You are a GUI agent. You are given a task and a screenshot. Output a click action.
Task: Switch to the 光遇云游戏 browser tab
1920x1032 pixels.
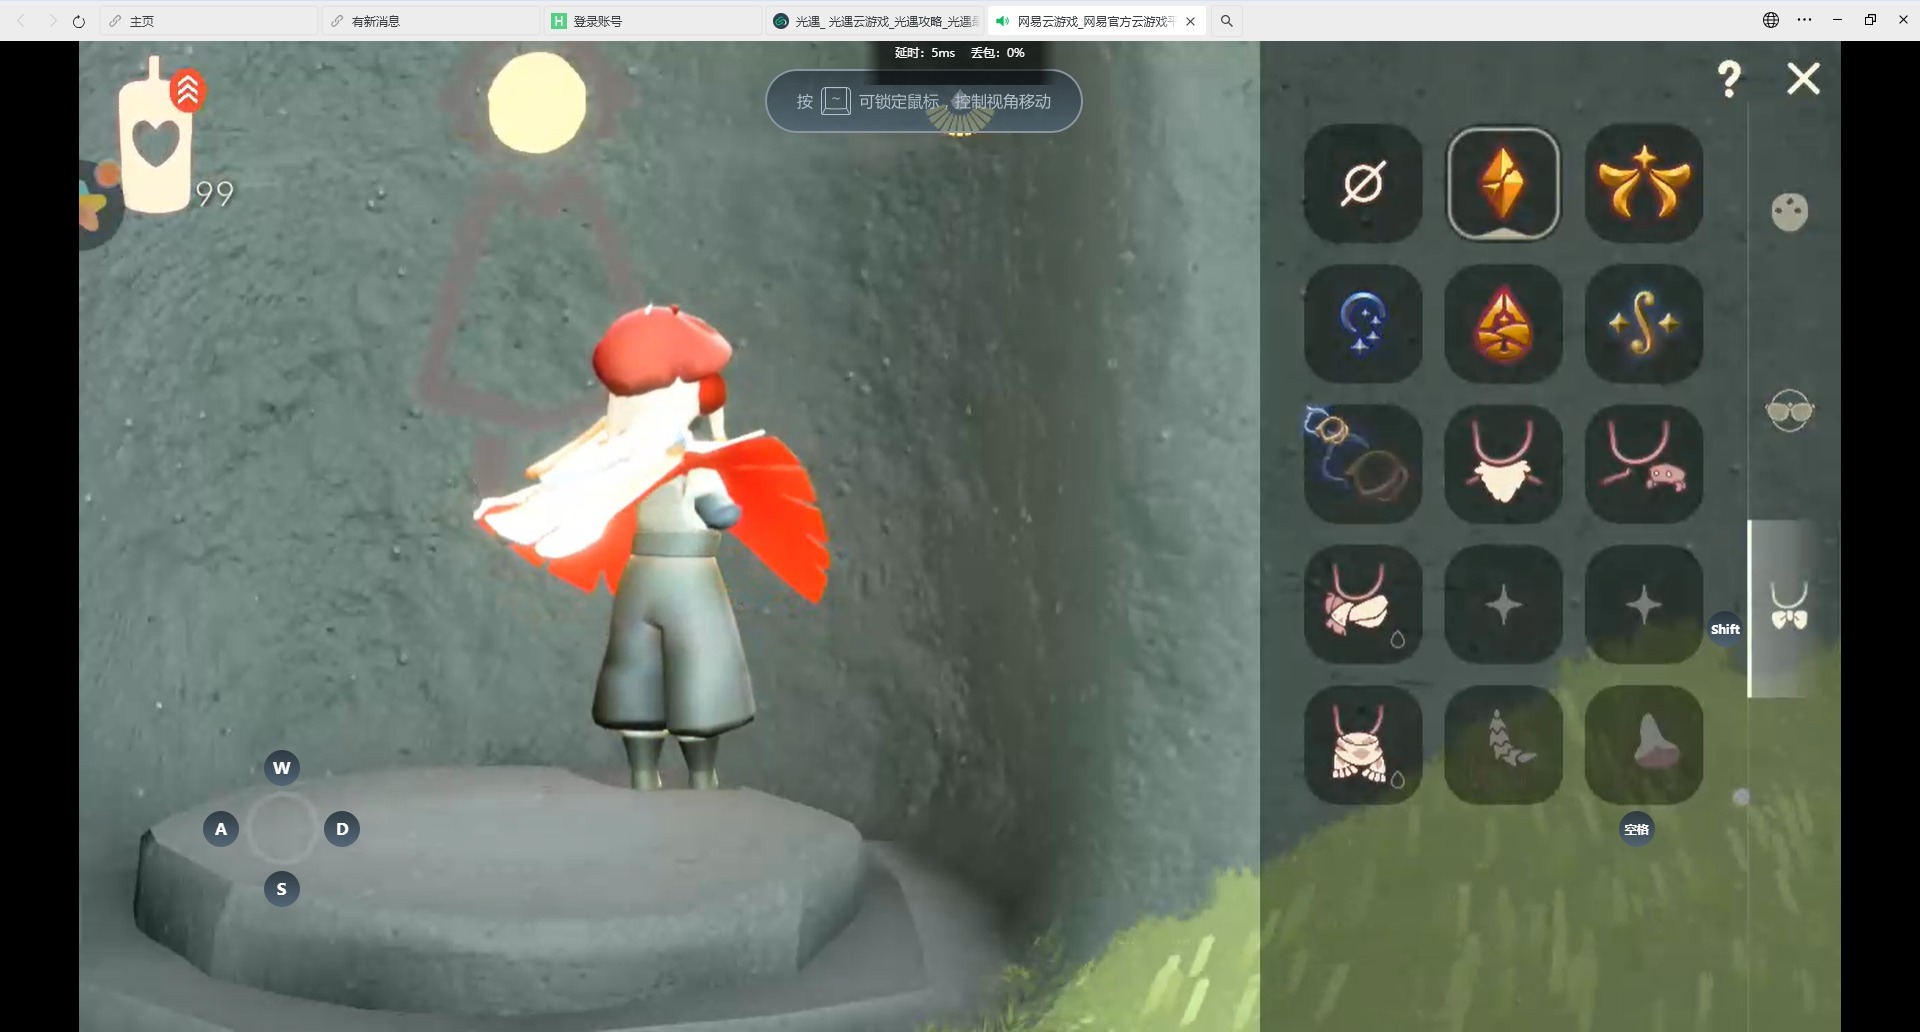pyautogui.click(x=875, y=21)
